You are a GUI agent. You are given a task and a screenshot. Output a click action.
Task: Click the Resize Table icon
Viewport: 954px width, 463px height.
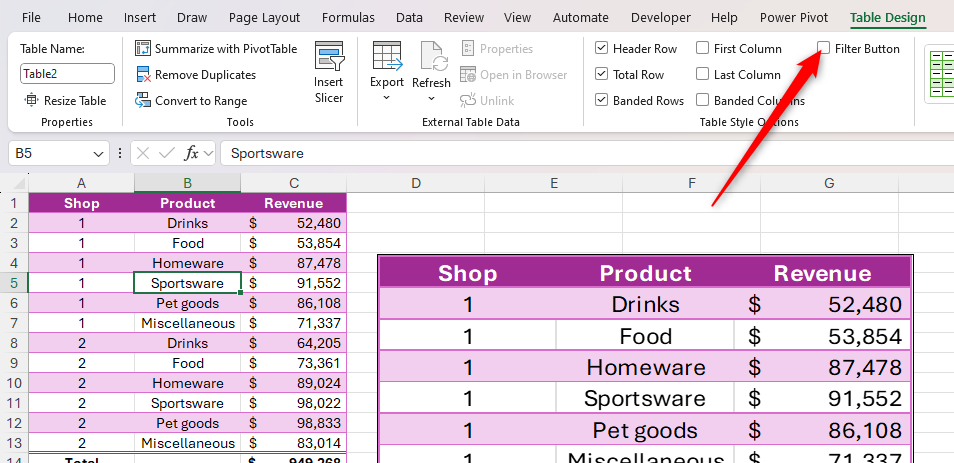pos(31,100)
